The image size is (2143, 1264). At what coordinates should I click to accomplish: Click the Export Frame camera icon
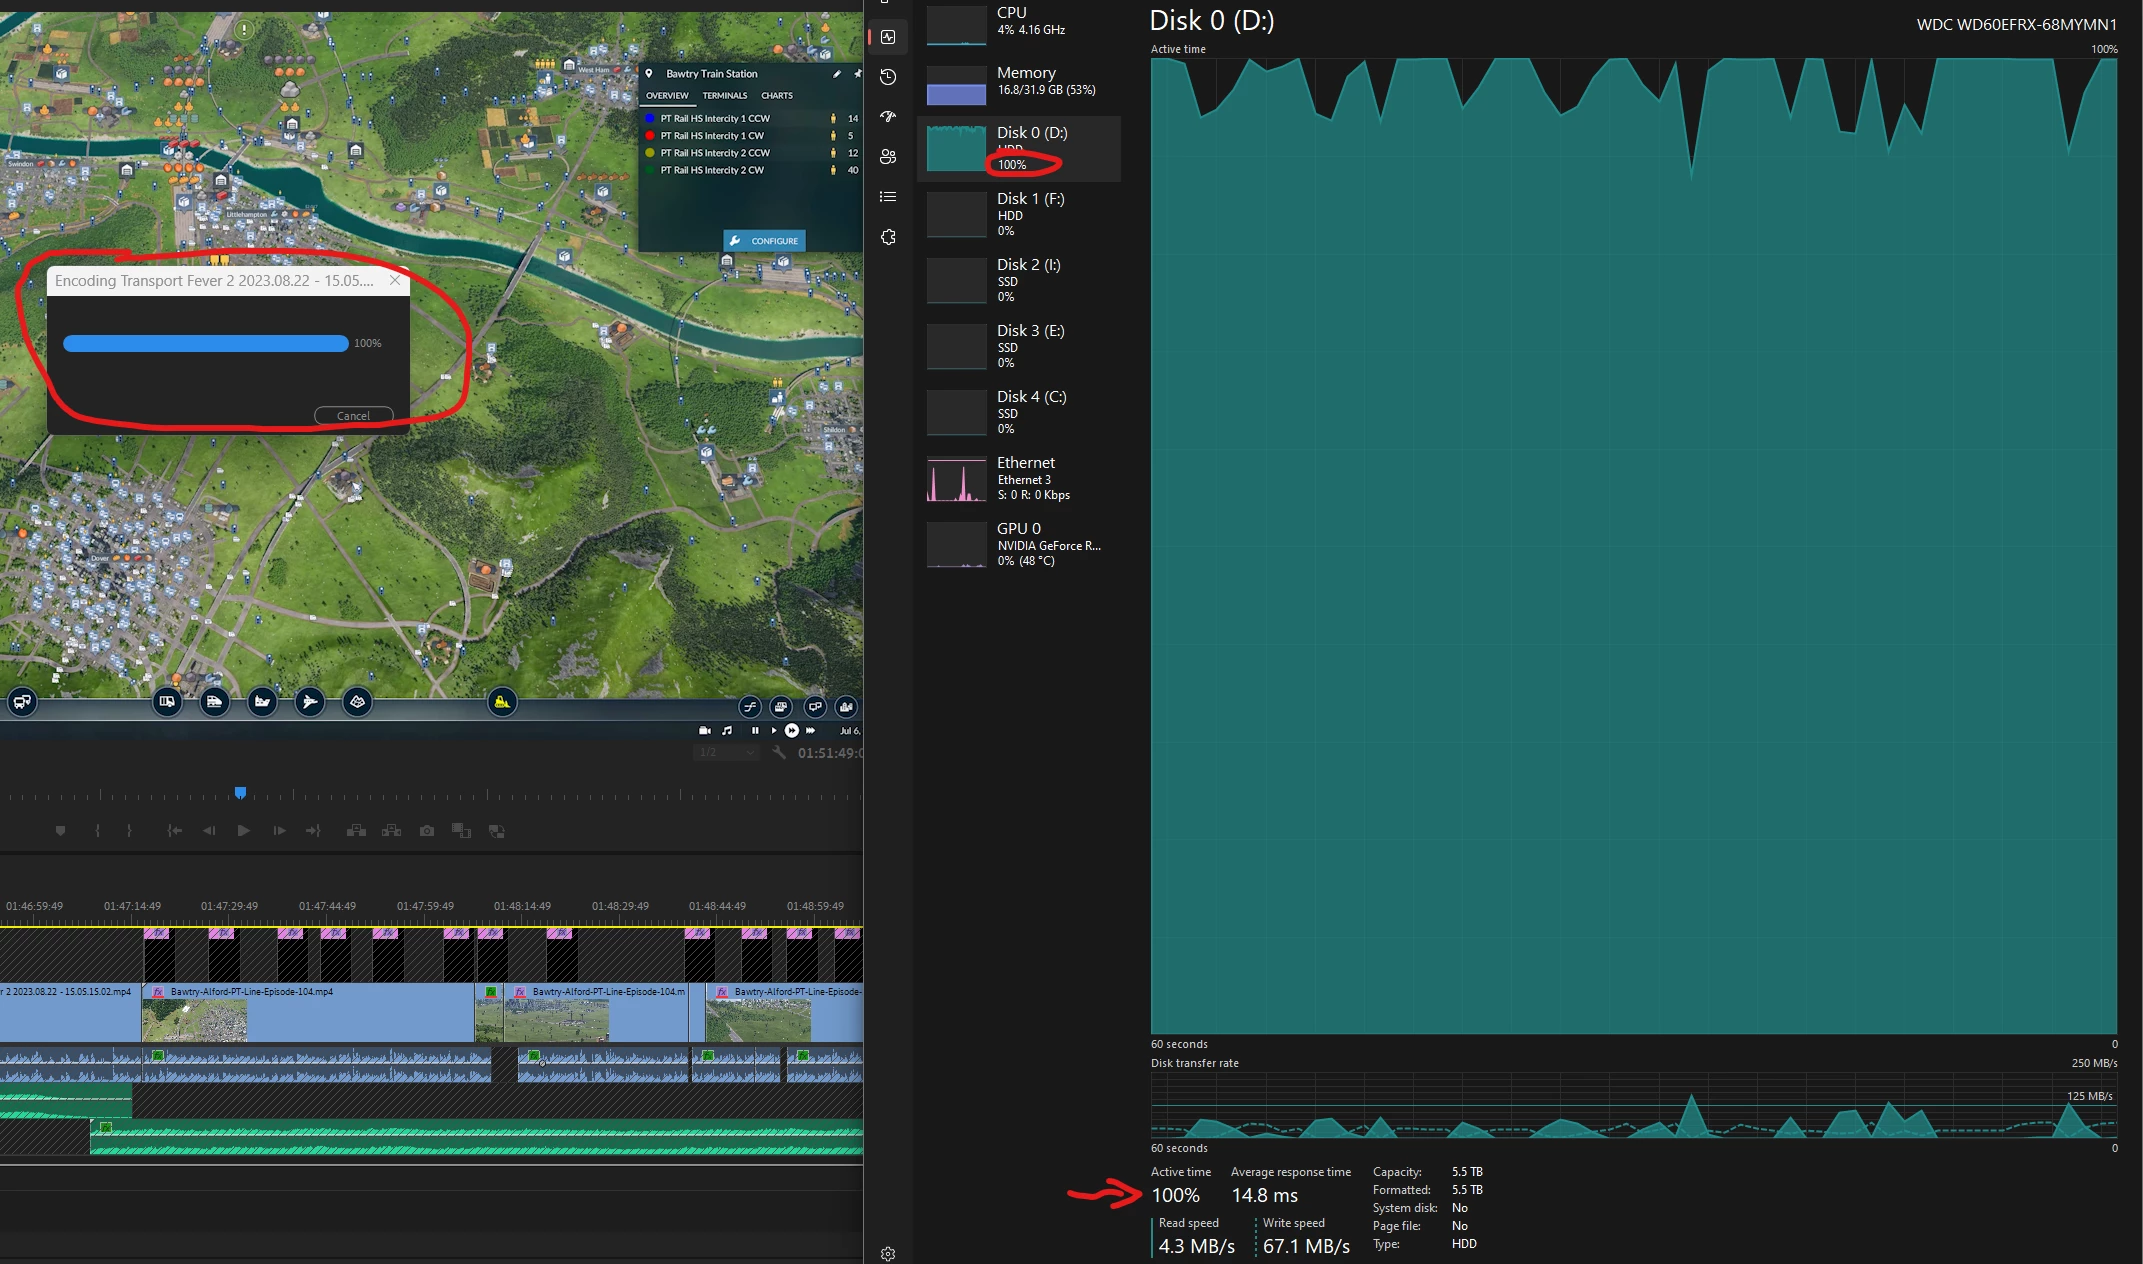(x=427, y=831)
